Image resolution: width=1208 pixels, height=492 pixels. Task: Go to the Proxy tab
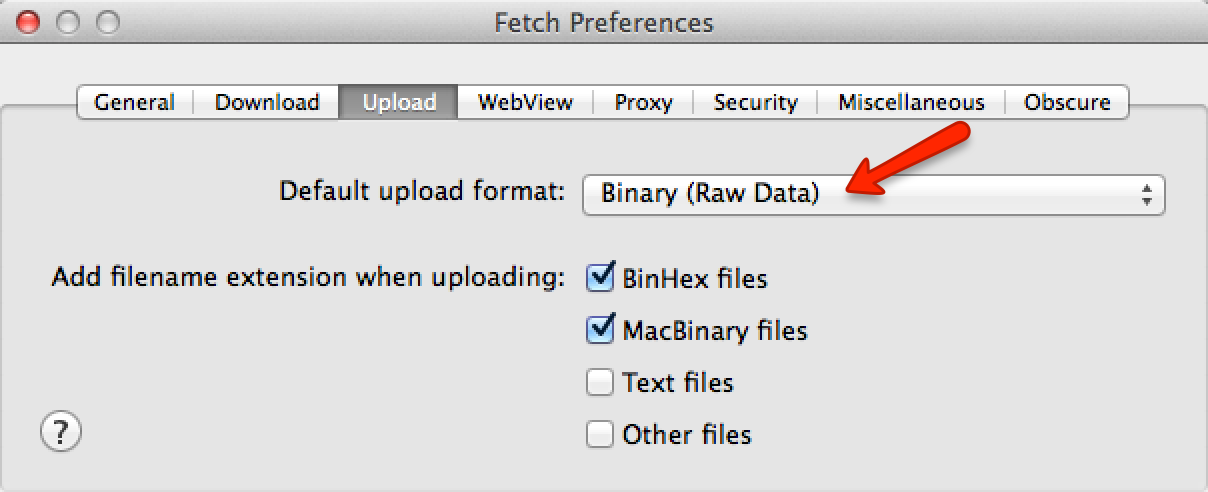point(643,102)
